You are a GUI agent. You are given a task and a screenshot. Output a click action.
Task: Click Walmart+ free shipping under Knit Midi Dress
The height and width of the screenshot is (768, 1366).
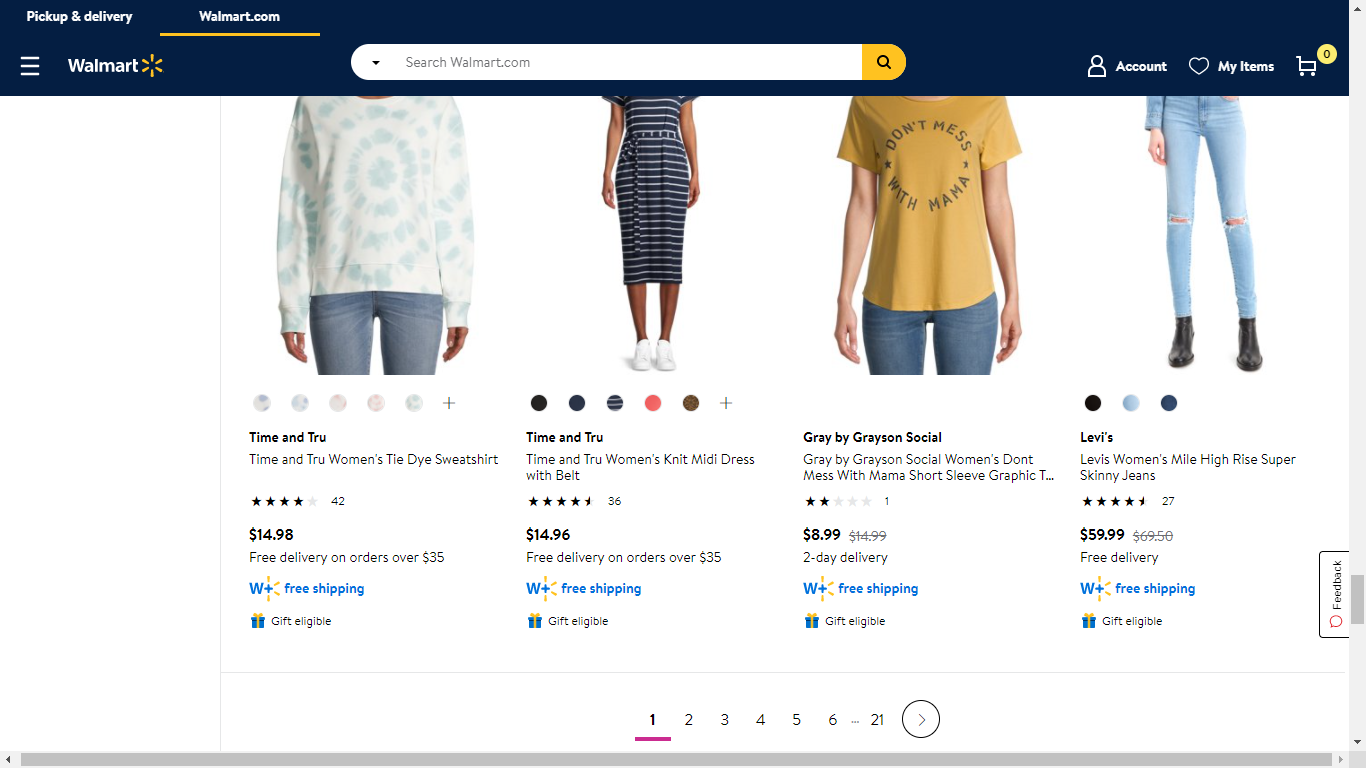coord(584,588)
